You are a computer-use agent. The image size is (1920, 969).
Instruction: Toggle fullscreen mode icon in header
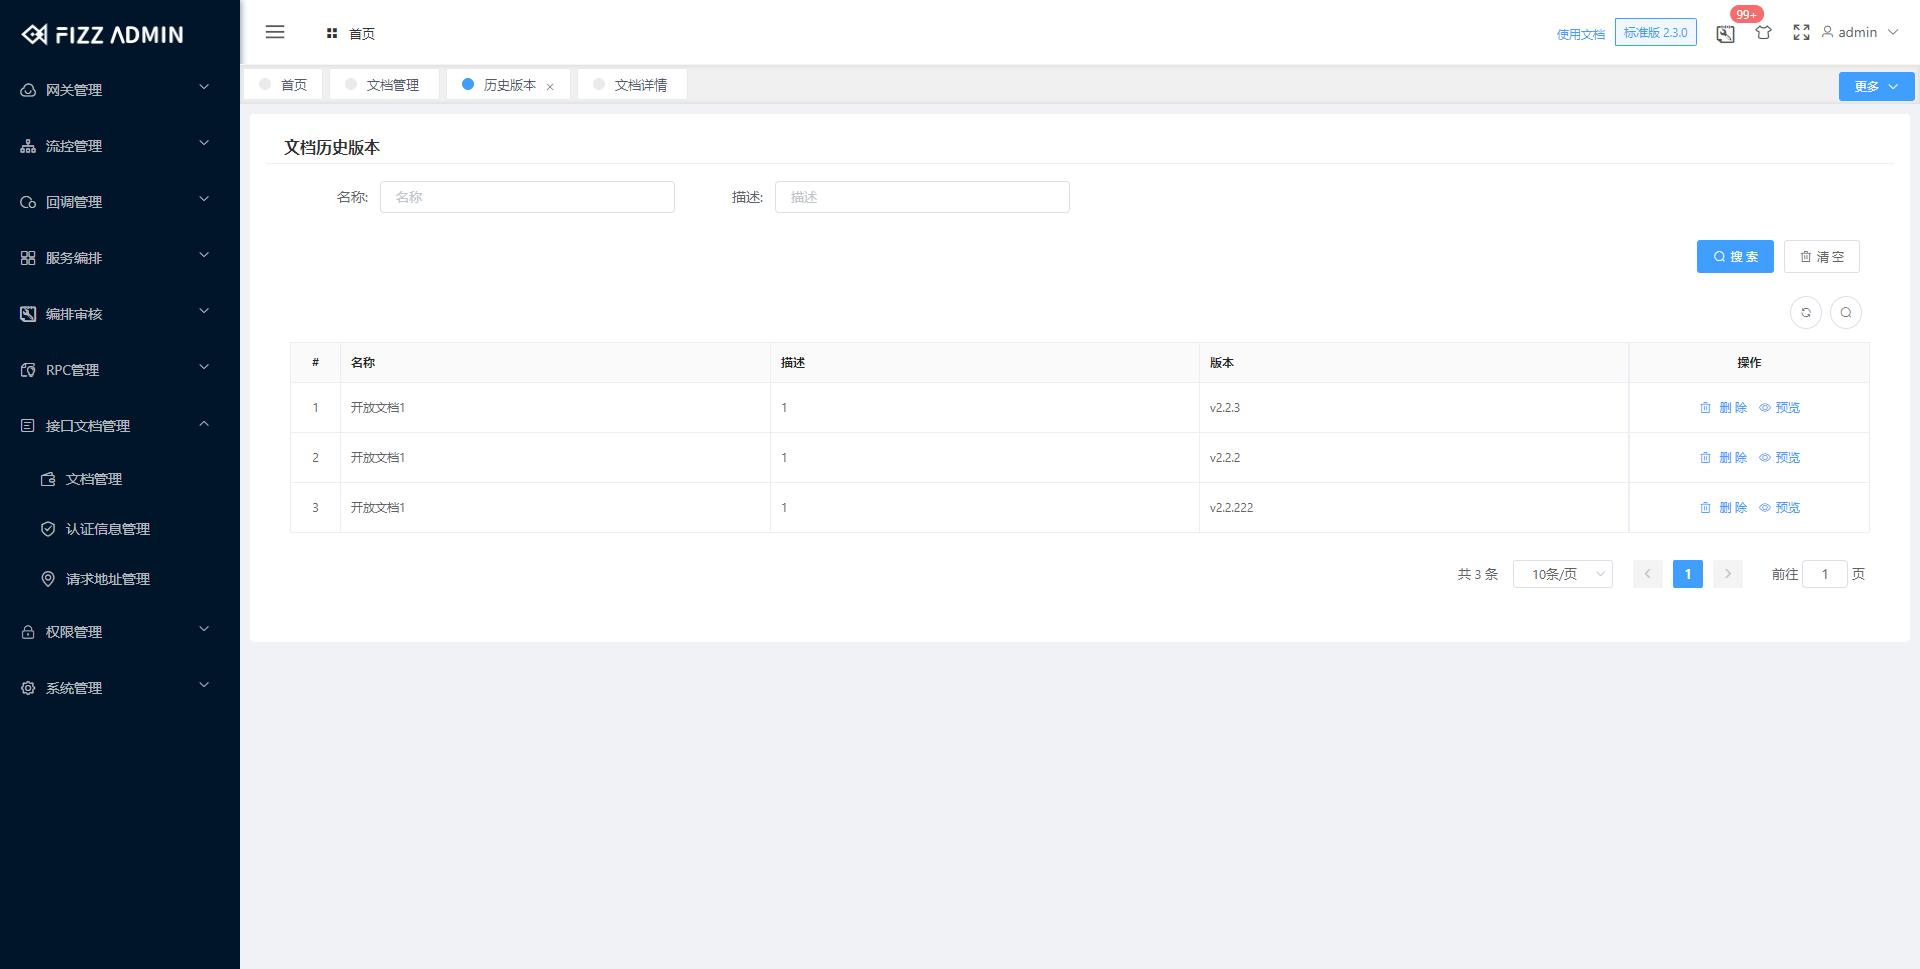[1801, 32]
